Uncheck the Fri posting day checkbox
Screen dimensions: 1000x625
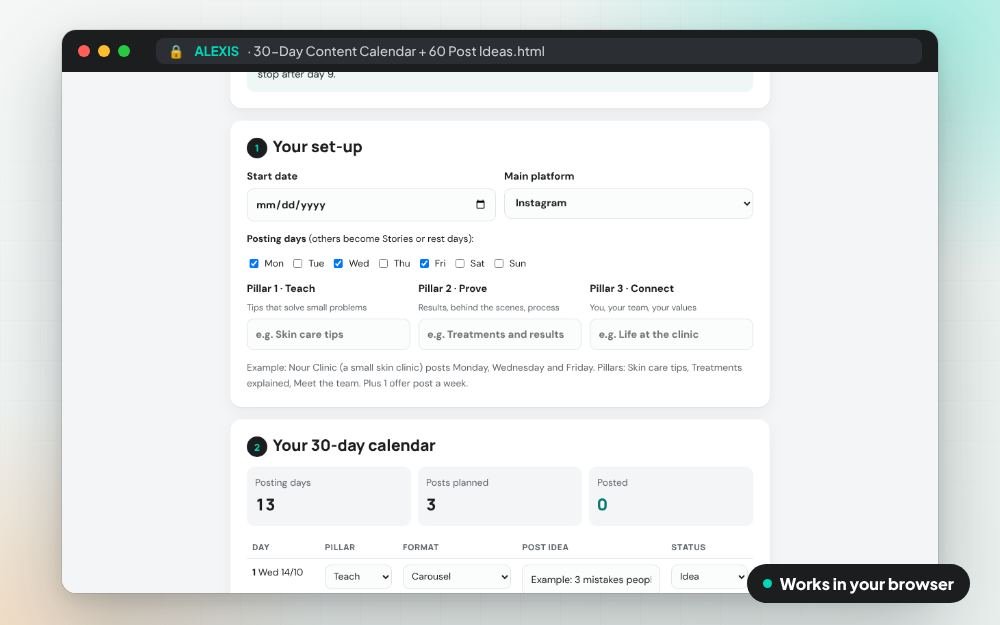424,263
